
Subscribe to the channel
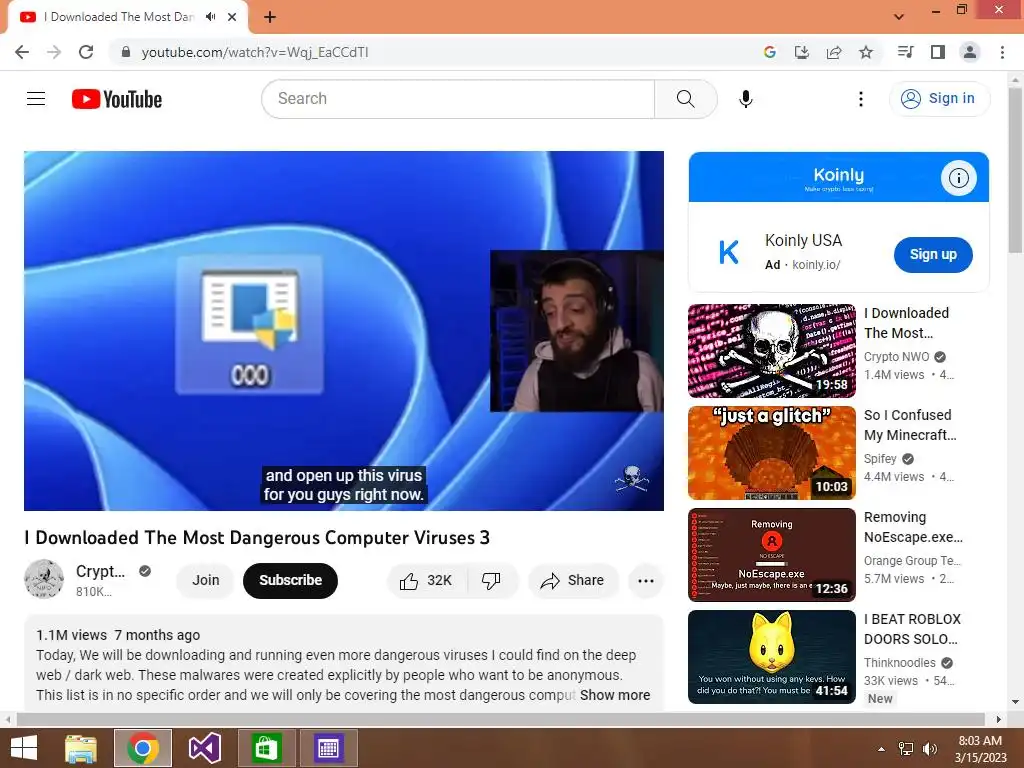pos(290,581)
